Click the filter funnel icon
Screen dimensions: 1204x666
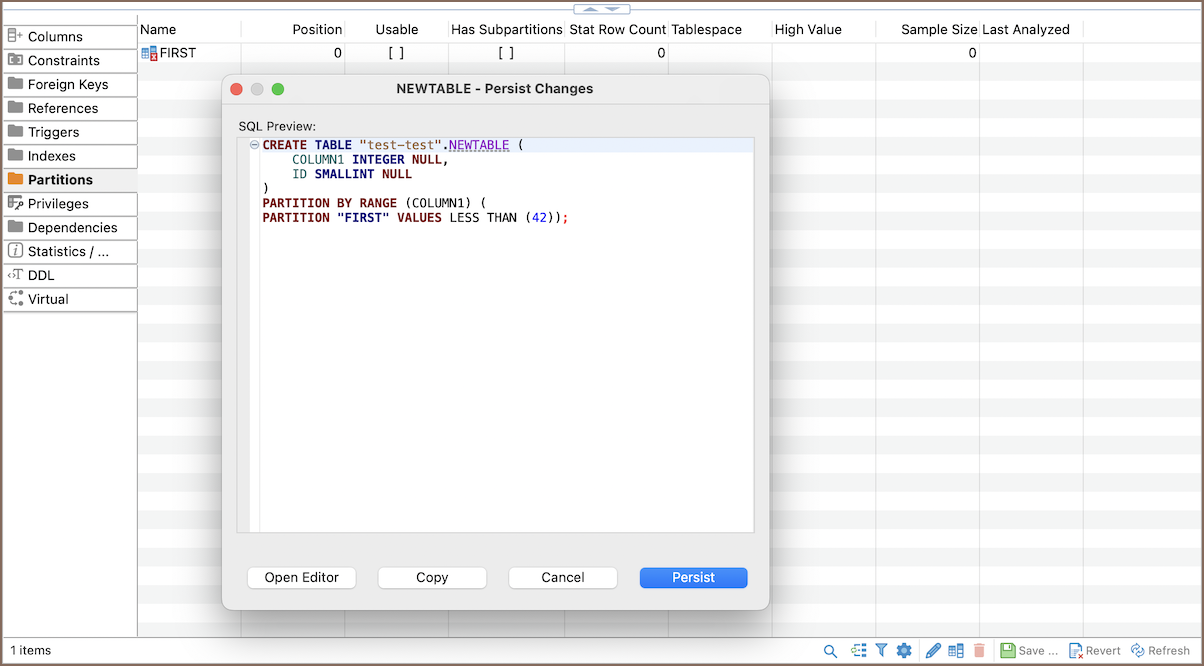[x=881, y=650]
